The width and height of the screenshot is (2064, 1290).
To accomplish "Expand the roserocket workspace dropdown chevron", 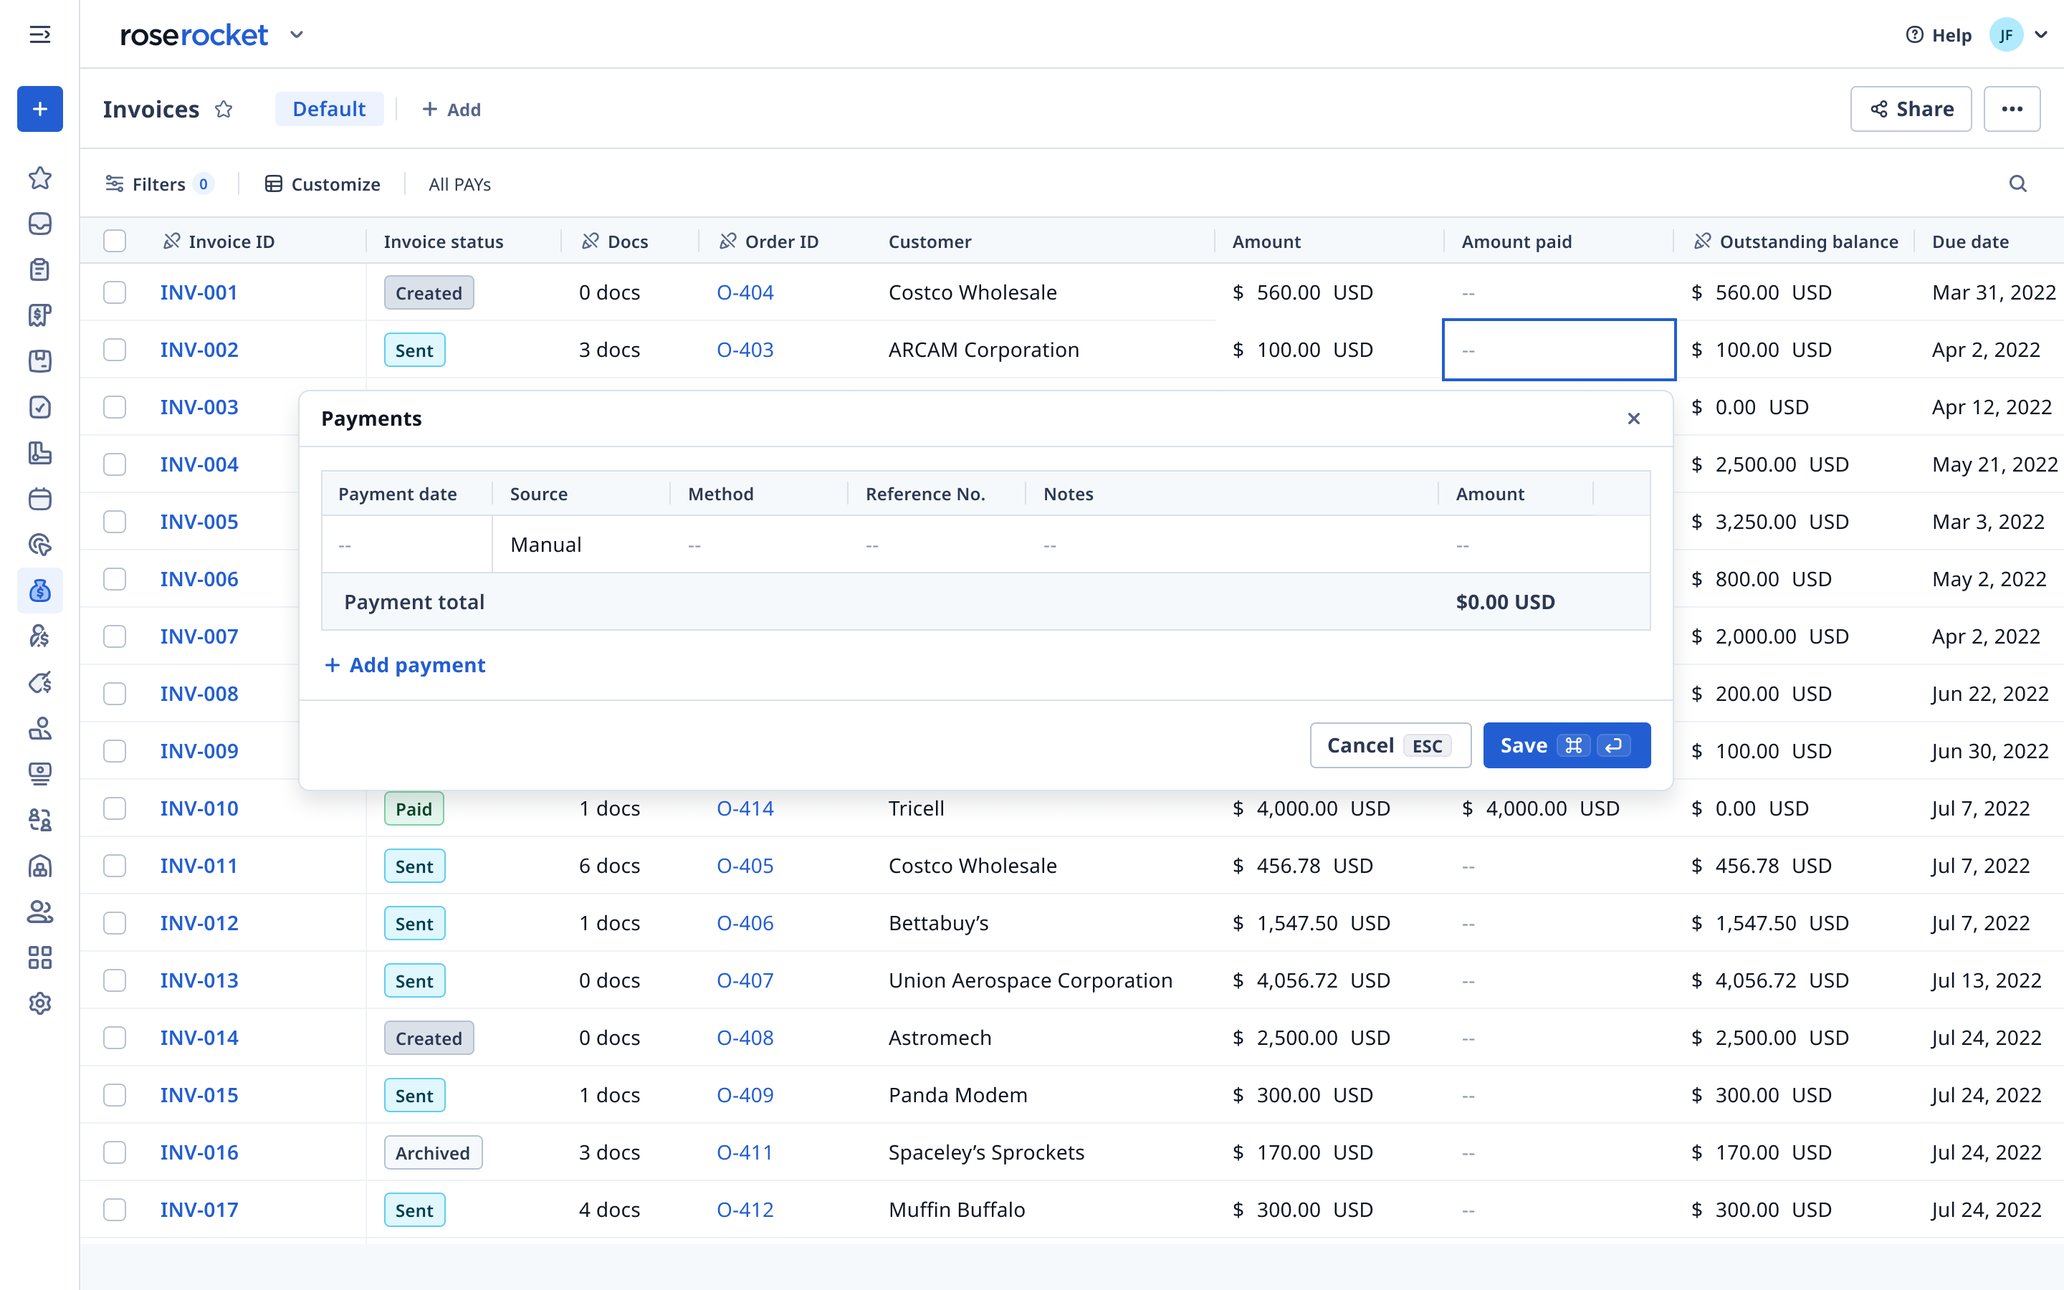I will click(297, 35).
